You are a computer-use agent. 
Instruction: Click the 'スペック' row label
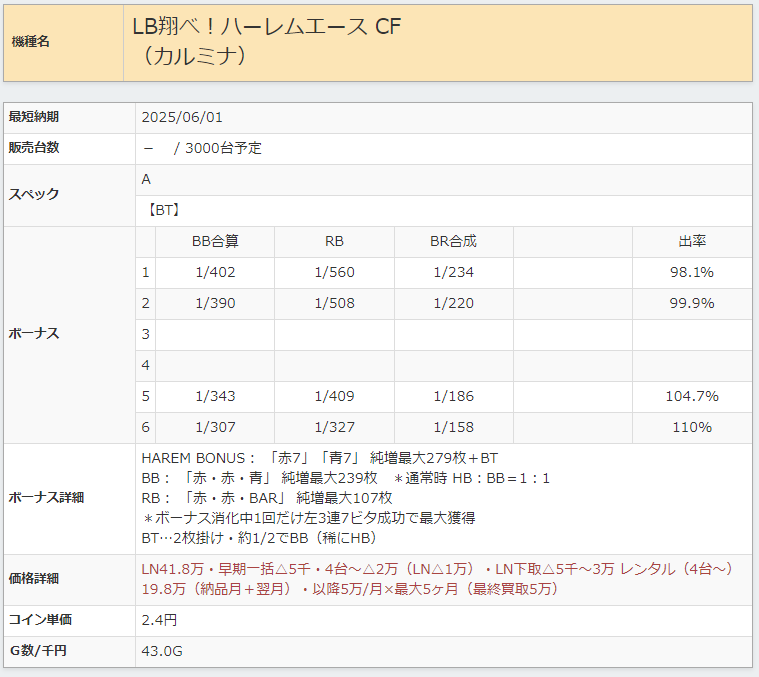click(33, 194)
